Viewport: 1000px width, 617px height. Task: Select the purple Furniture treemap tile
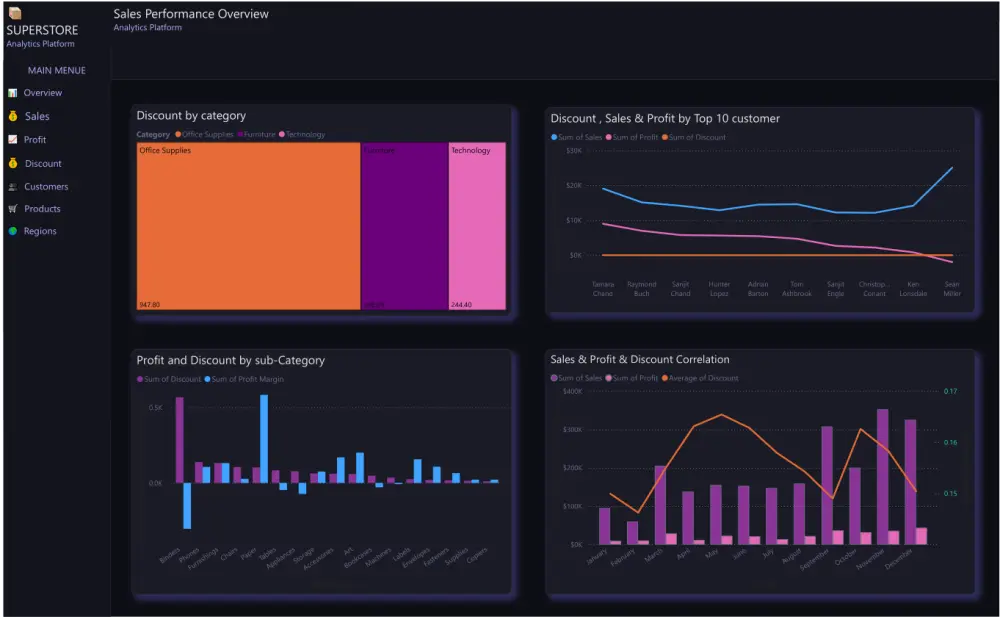pos(404,226)
